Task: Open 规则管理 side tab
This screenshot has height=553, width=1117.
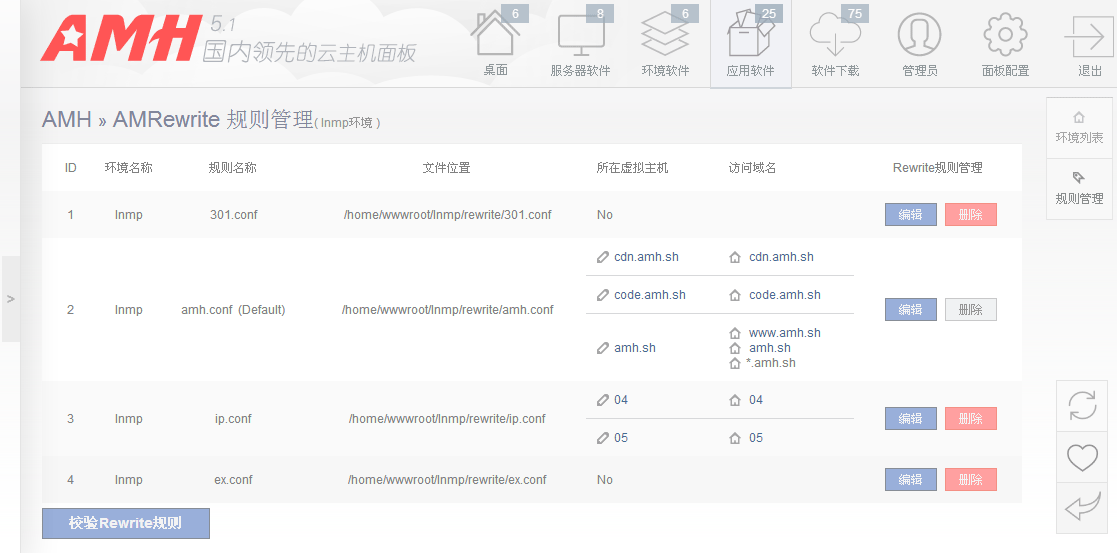Action: pyautogui.click(x=1079, y=188)
